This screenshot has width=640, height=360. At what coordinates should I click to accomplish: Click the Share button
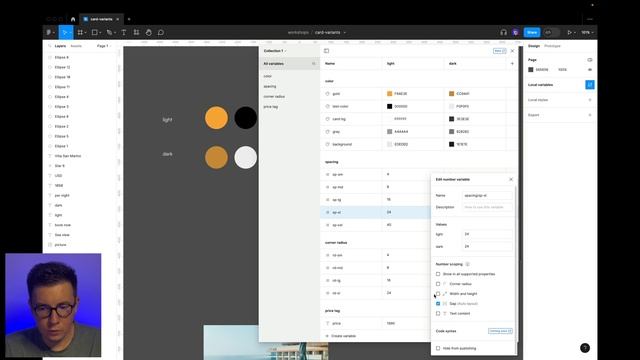pos(532,32)
